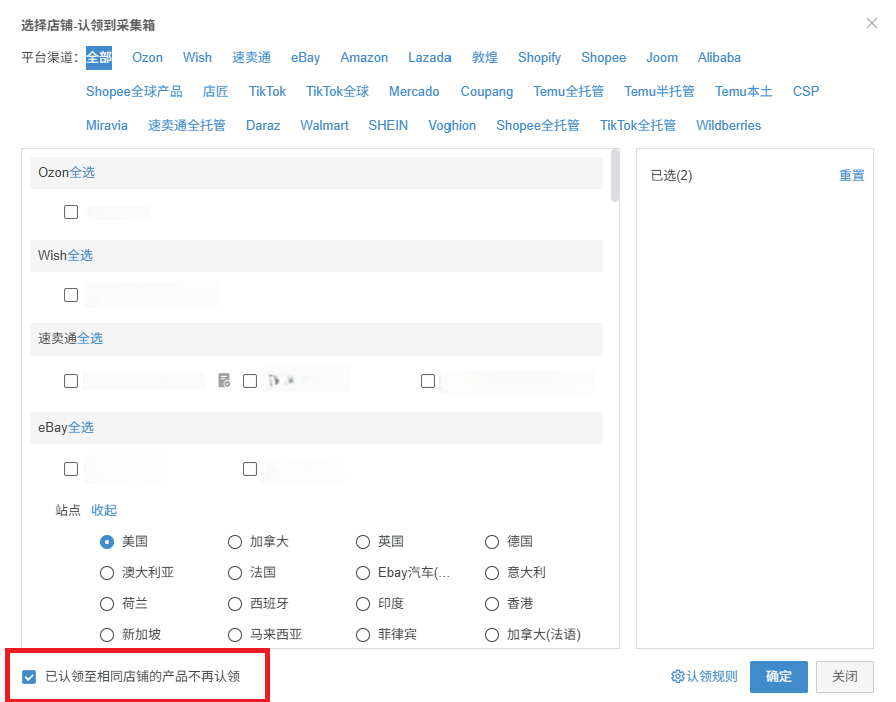
Task: Open the Amazon platform channel
Action: click(x=364, y=57)
